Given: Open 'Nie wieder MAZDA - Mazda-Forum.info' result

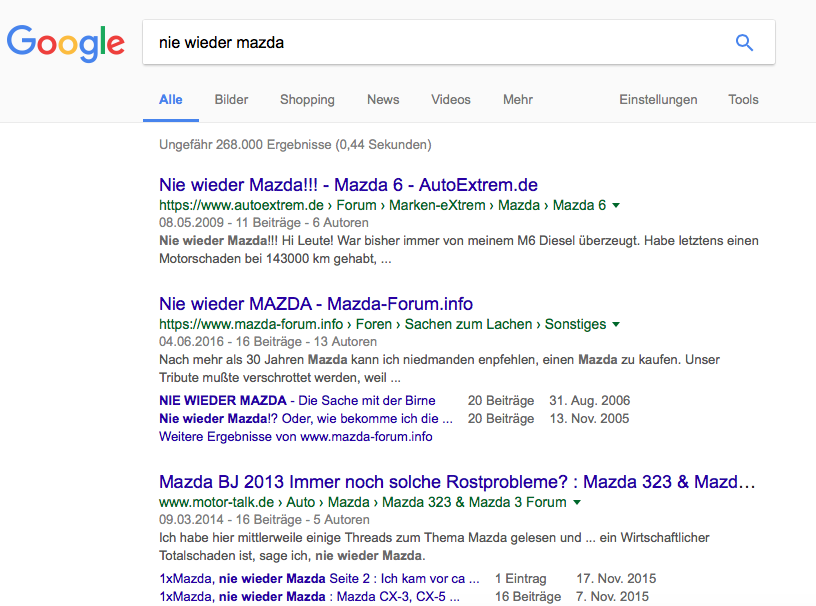Looking at the screenshot, I should click(316, 304).
